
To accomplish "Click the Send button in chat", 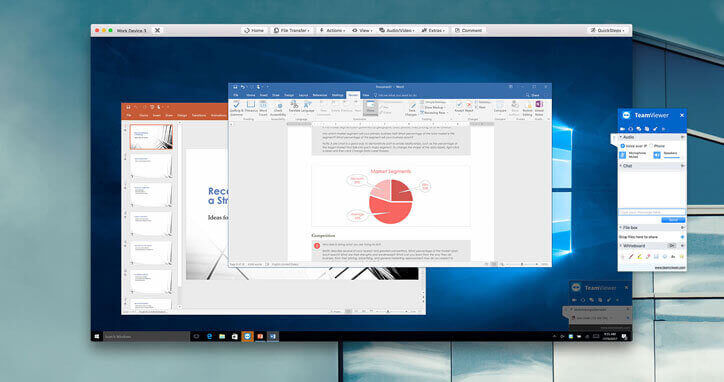I will pos(673,220).
